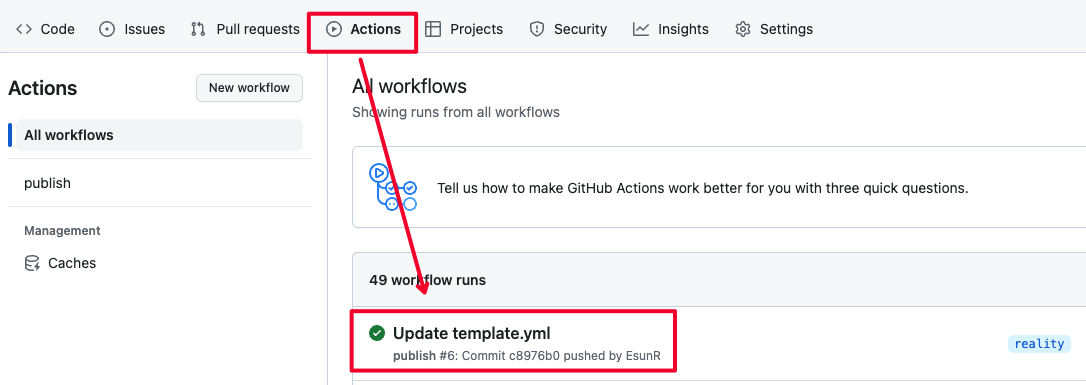Image resolution: width=1086 pixels, height=385 pixels.
Task: Click the Actions play icon
Action: coord(334,29)
